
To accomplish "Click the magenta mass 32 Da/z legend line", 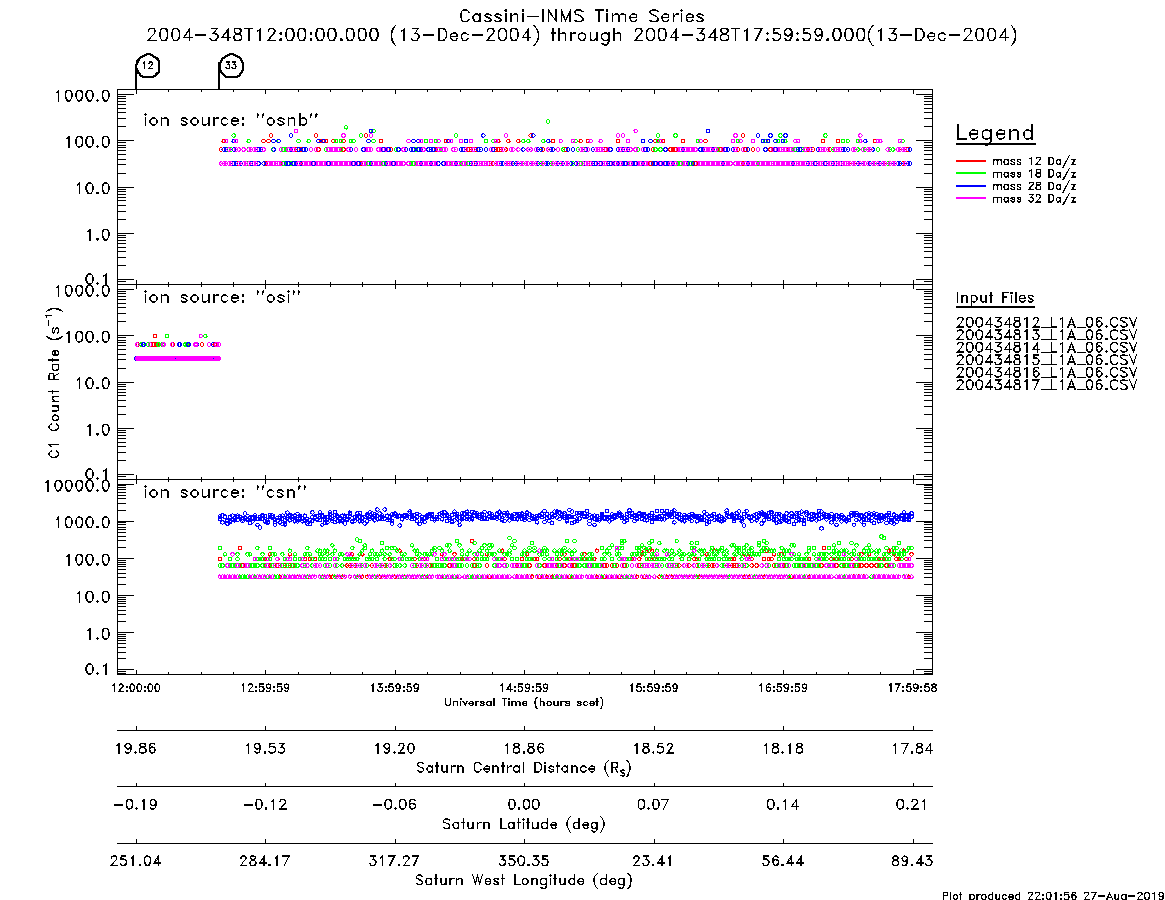I will (x=970, y=199).
